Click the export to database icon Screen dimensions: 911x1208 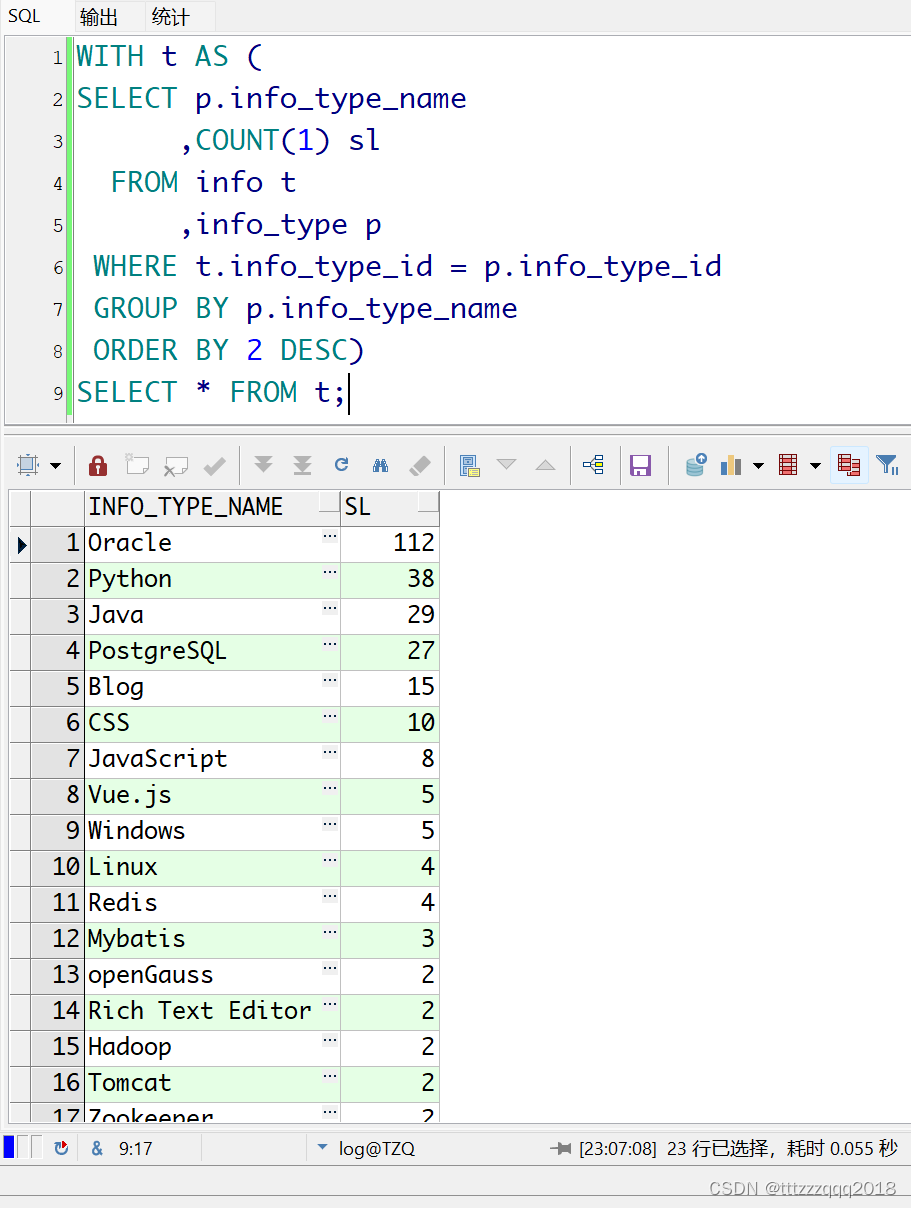(x=696, y=465)
